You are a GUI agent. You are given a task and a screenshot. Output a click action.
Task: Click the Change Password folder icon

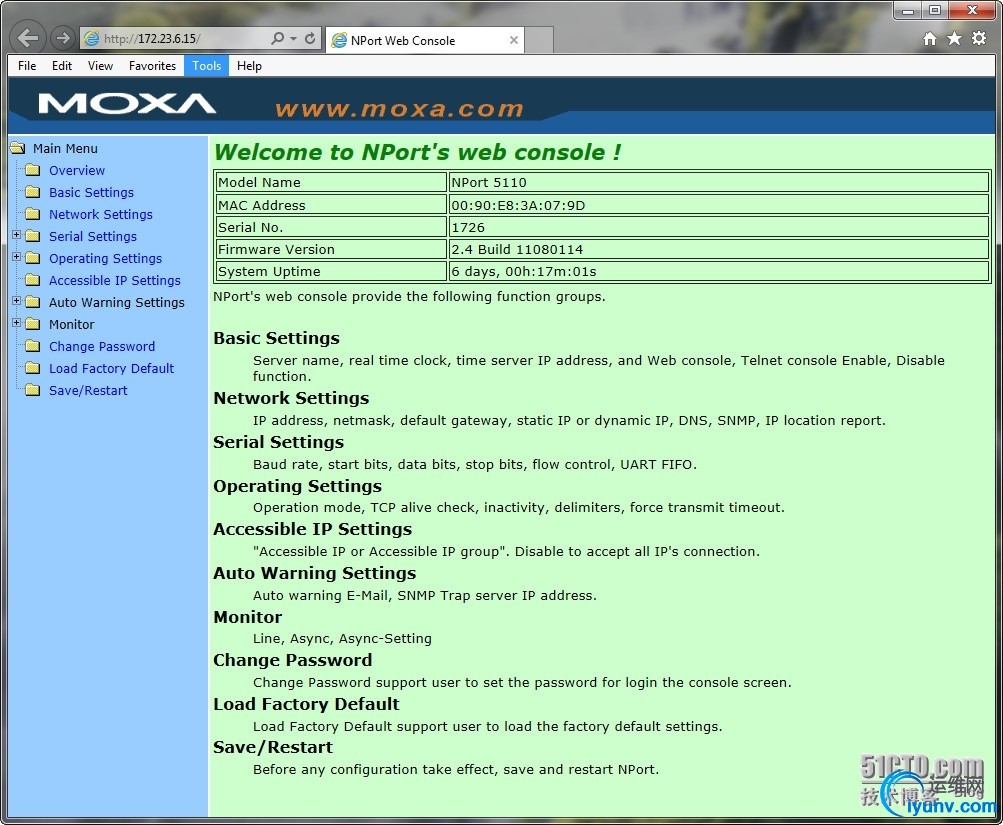pyautogui.click(x=33, y=346)
